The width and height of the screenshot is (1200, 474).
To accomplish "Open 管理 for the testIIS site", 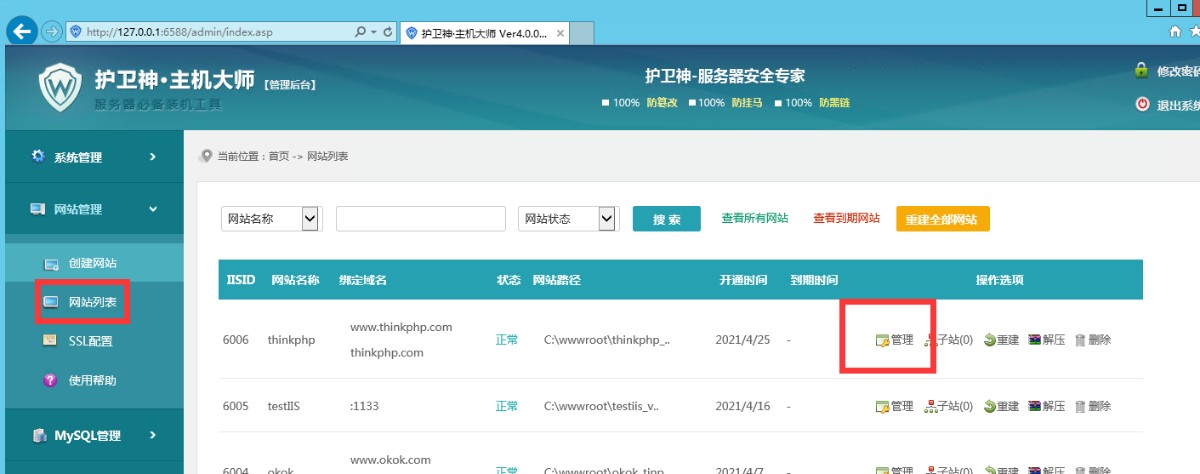I will [x=894, y=407].
